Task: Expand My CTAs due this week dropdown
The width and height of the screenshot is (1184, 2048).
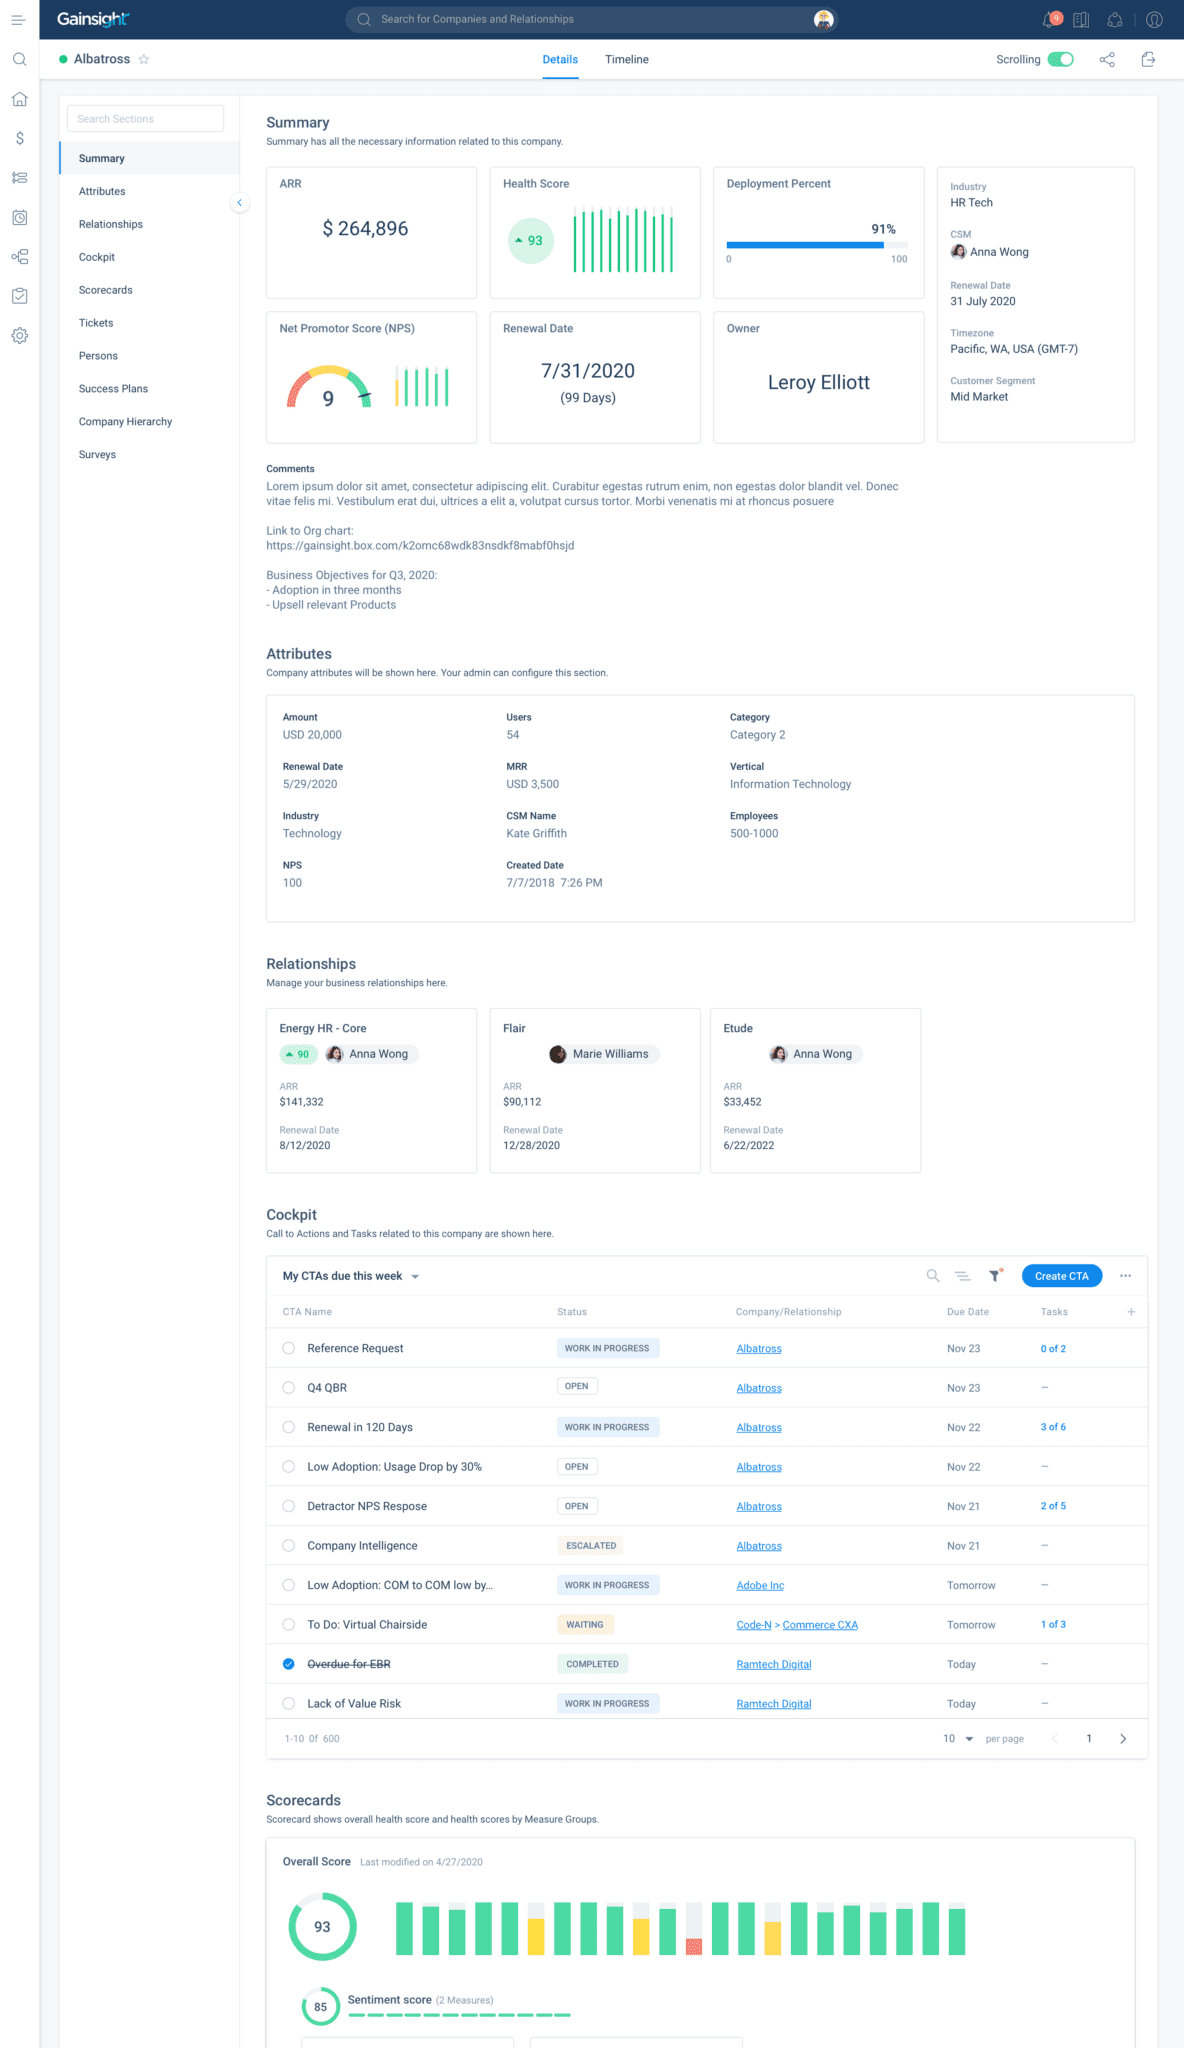Action: click(x=415, y=1277)
